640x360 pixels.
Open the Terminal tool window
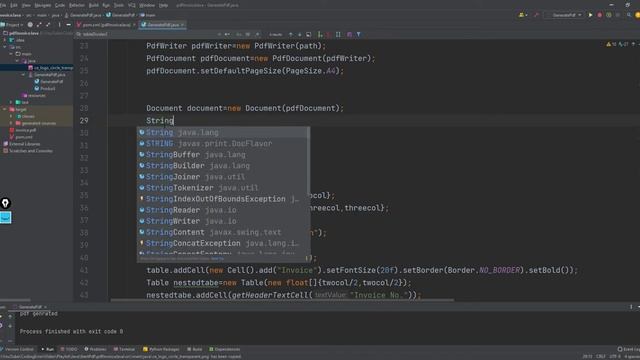click(124, 349)
